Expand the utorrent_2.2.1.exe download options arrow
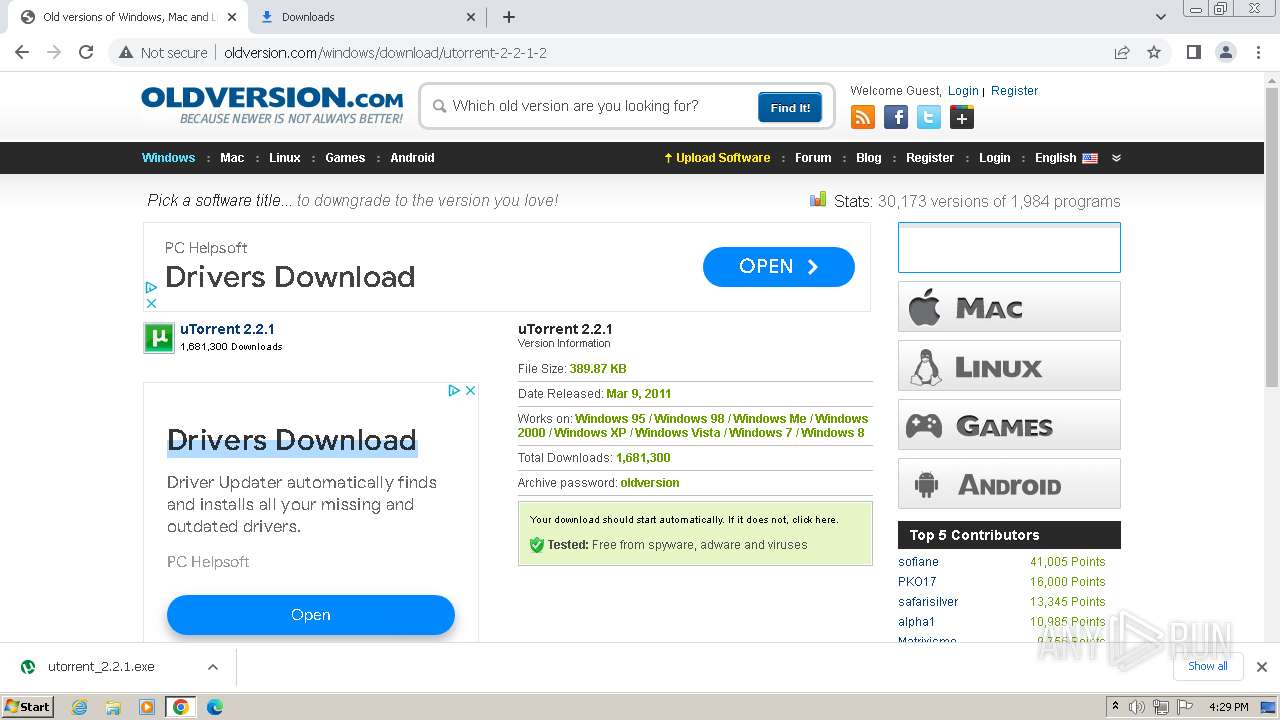The height and width of the screenshot is (720, 1280). coord(212,667)
